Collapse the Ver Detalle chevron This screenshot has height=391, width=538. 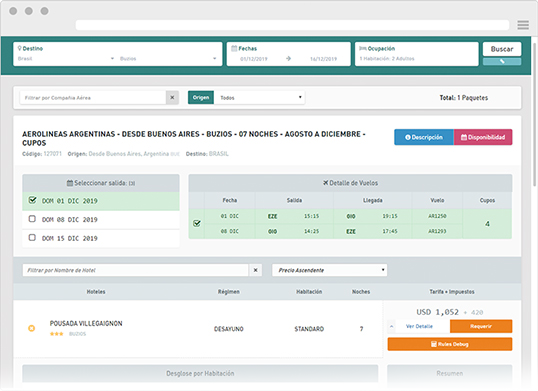[x=391, y=327]
